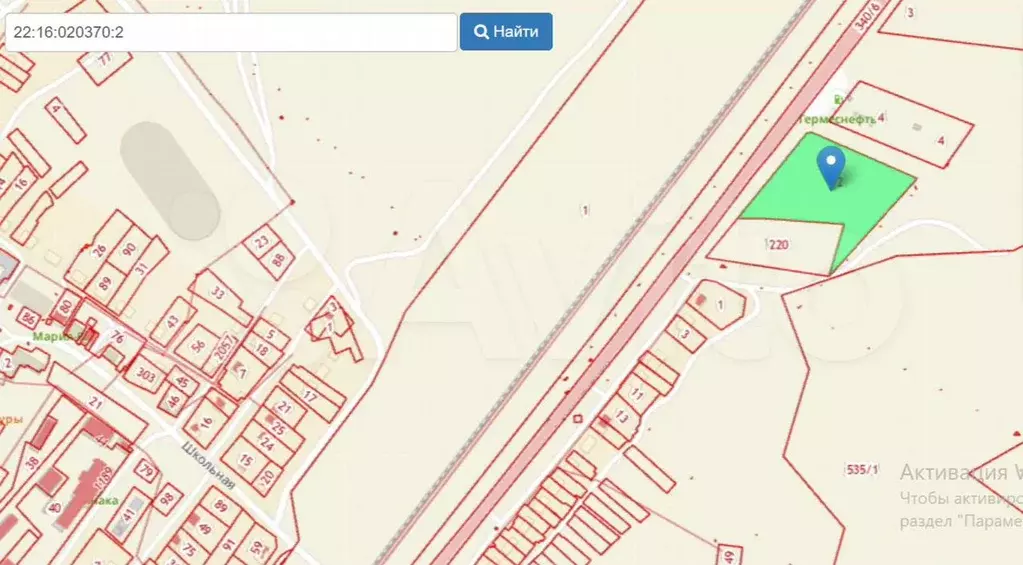The image size is (1023, 565).
Task: Select parcel labeled 90
Action: pos(129,250)
